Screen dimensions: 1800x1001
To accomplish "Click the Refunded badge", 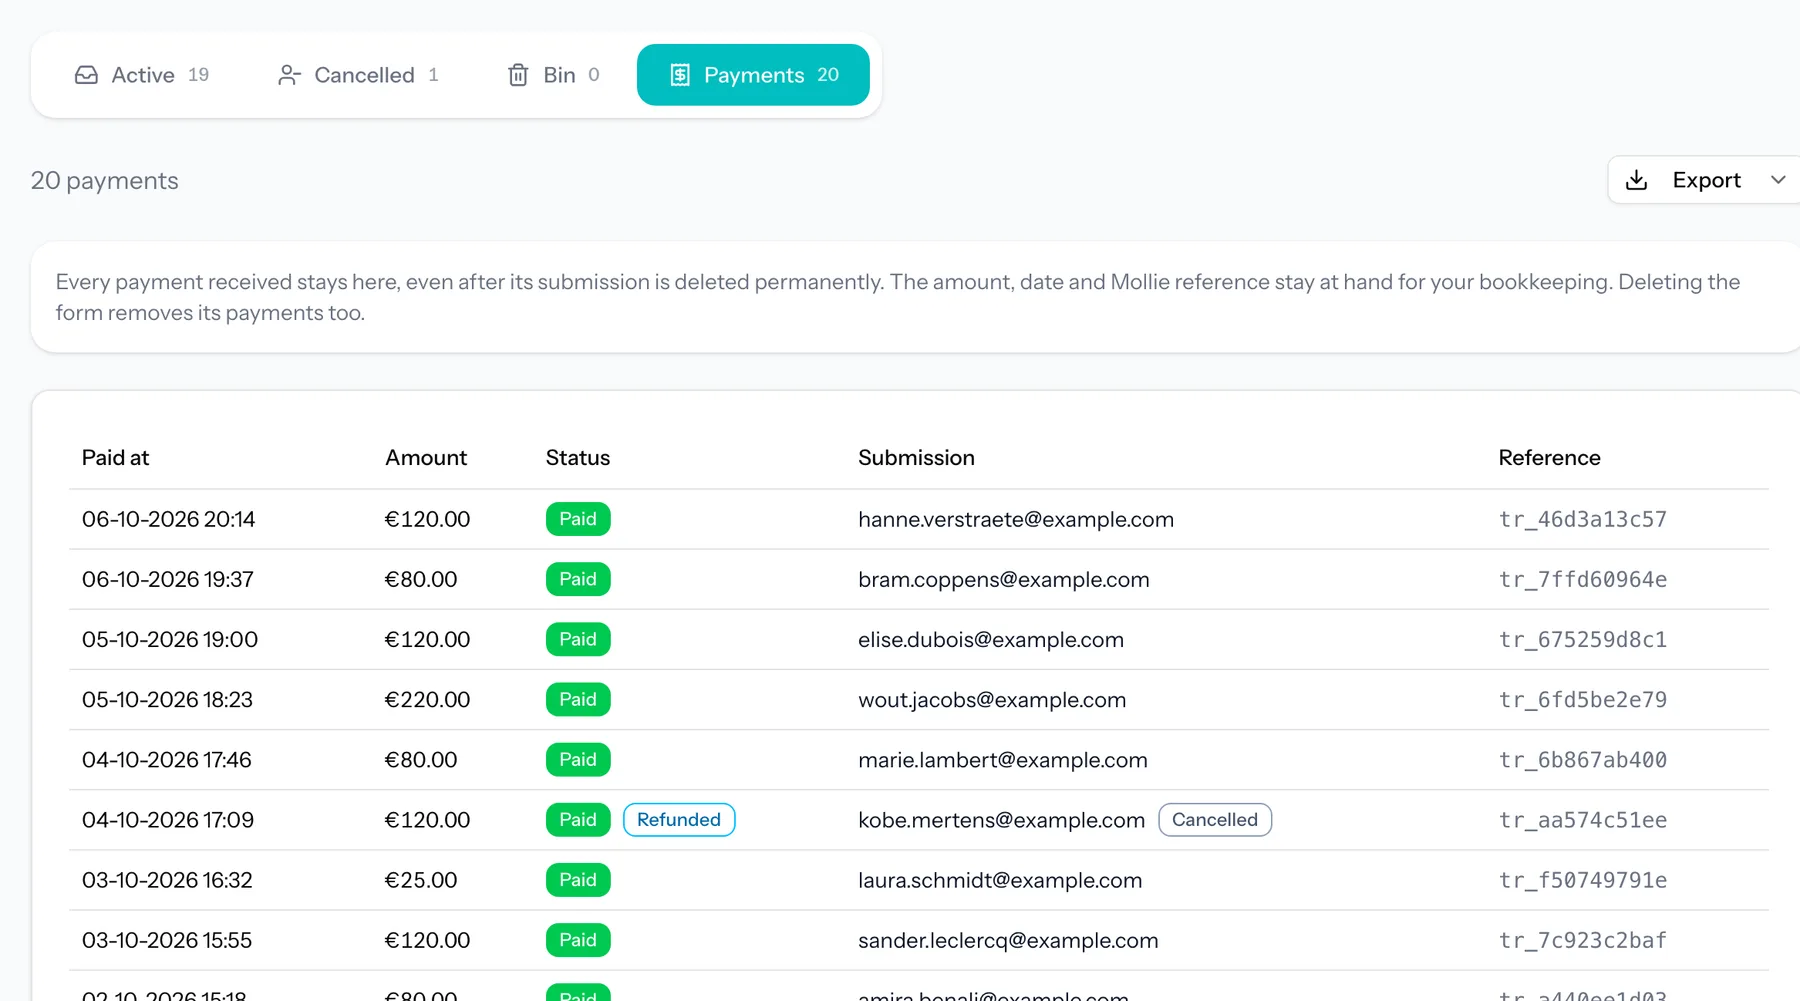I will point(679,820).
